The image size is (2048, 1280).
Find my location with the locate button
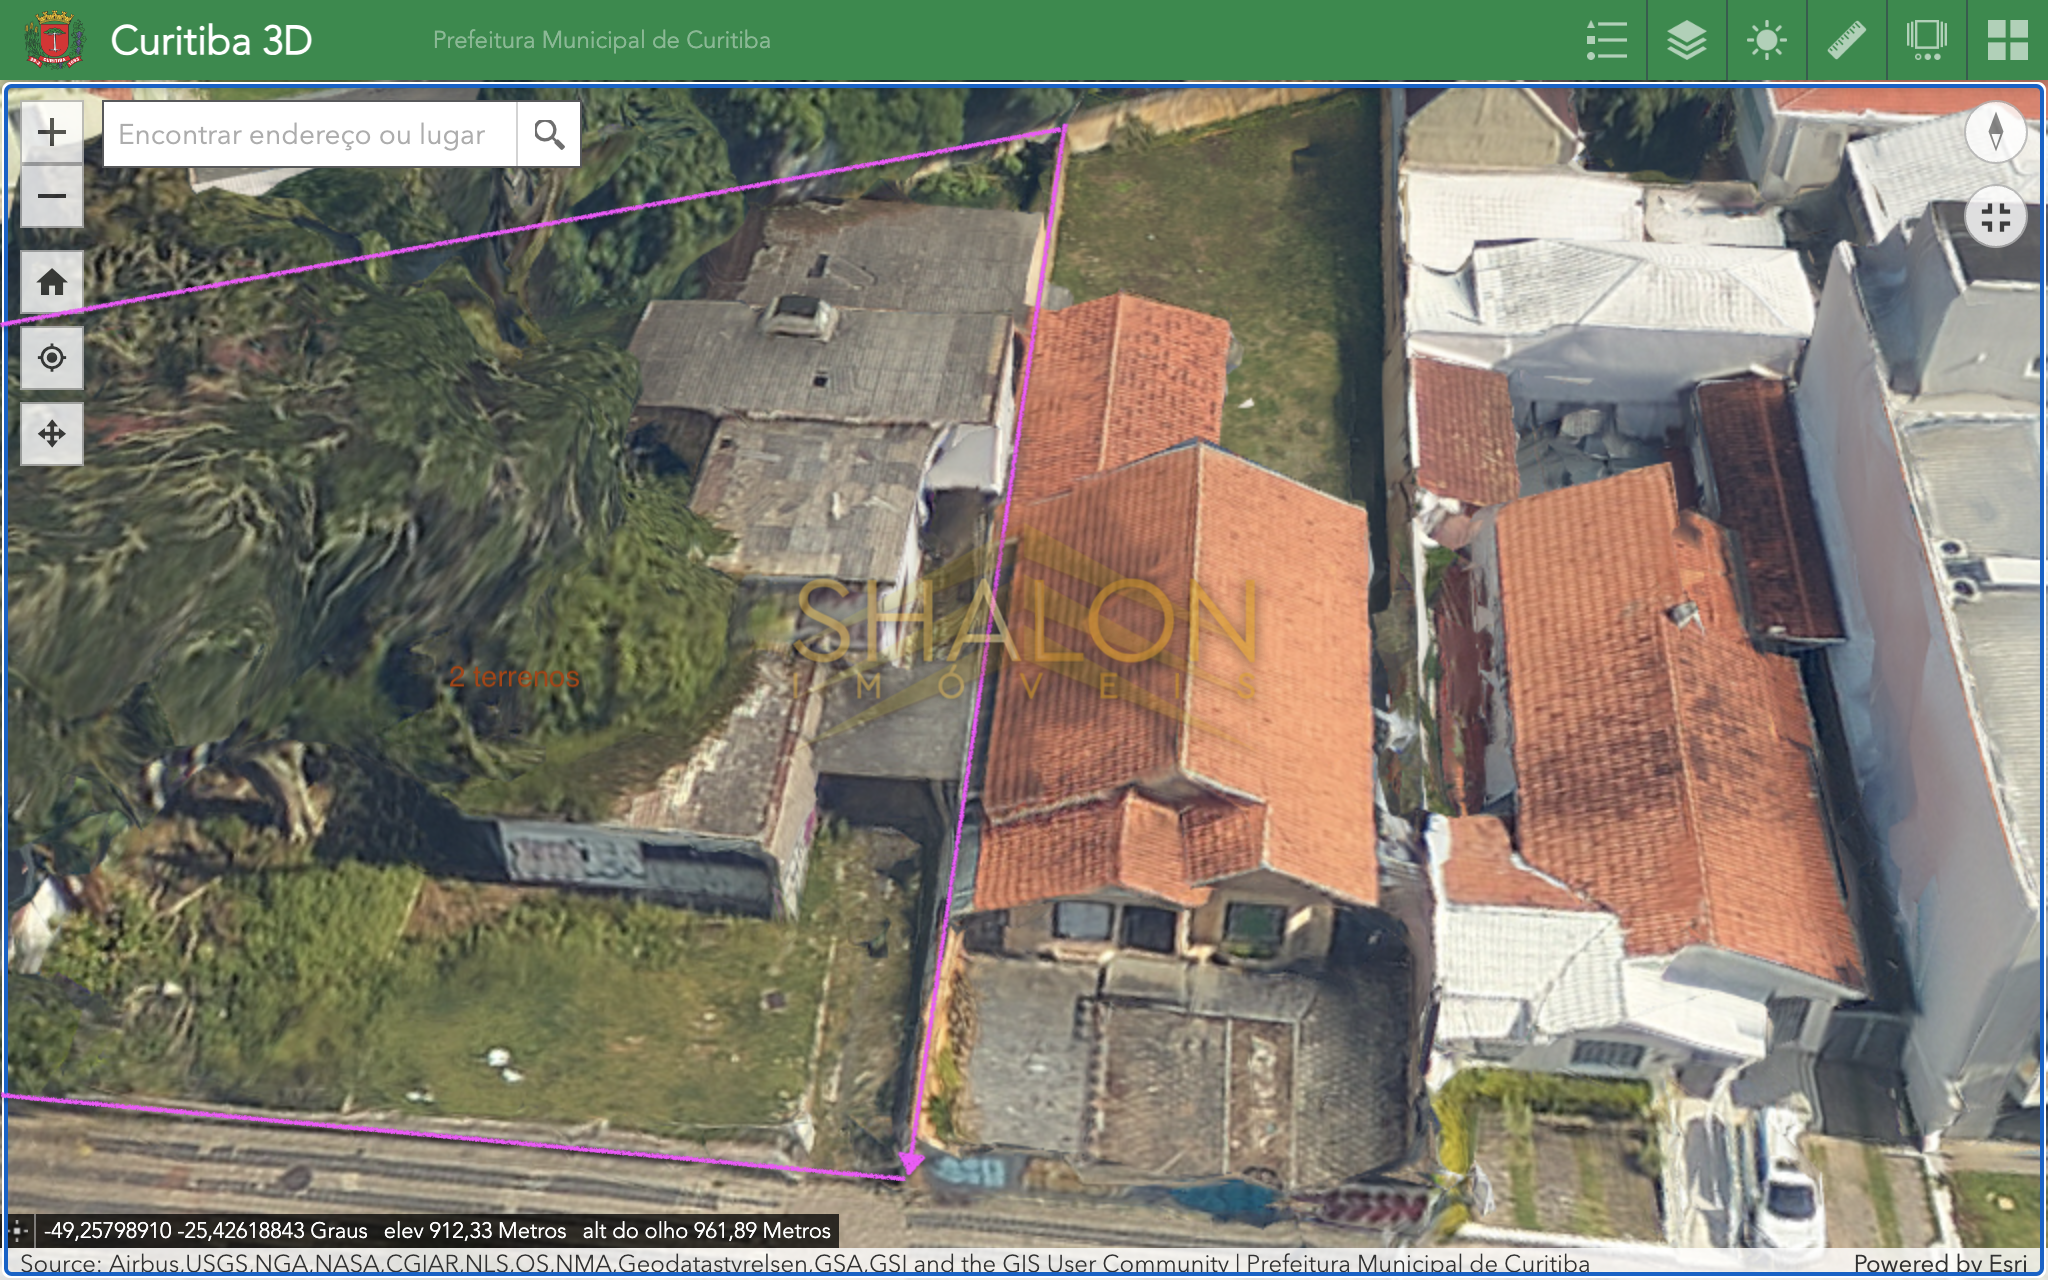(52, 358)
